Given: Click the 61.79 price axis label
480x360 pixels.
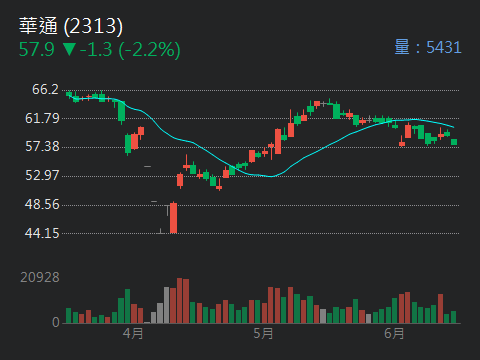Looking at the screenshot, I should (42, 118).
